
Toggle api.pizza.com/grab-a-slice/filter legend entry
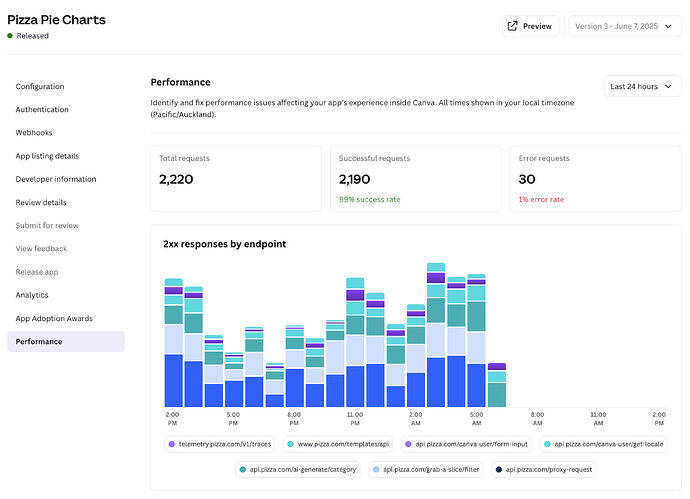click(x=426, y=470)
